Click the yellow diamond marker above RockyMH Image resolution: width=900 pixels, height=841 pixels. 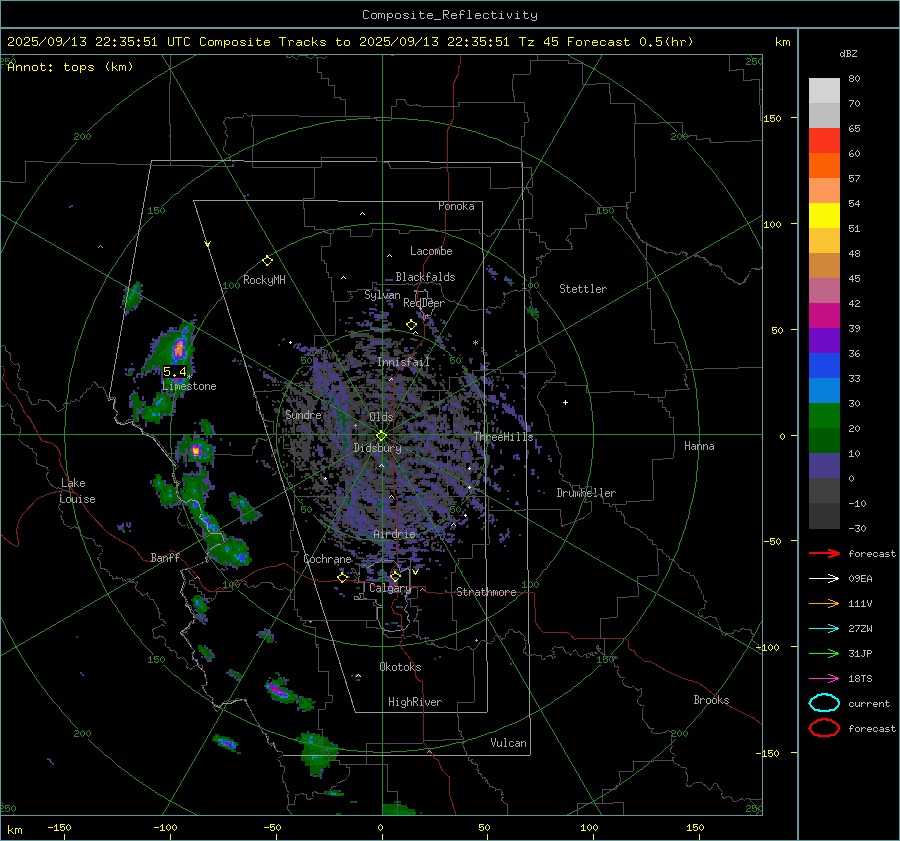coord(267,261)
